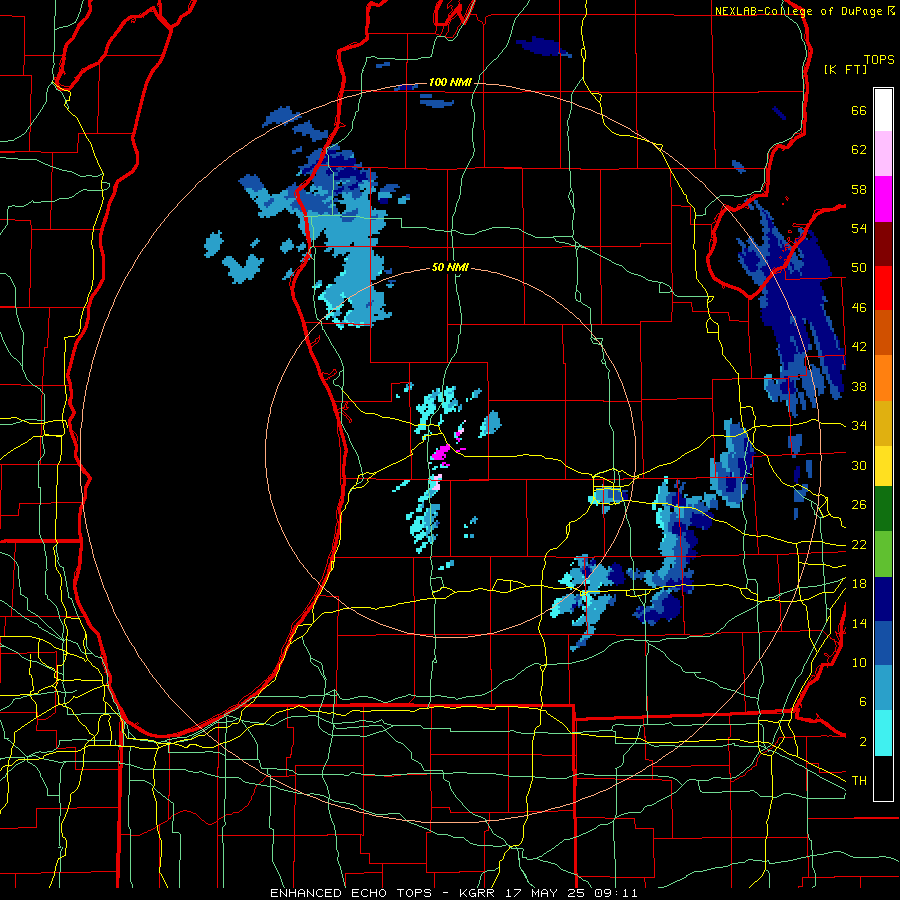Click the navy 22 kft legend swatch
Image resolution: width=900 pixels, height=900 pixels.
[x=883, y=599]
